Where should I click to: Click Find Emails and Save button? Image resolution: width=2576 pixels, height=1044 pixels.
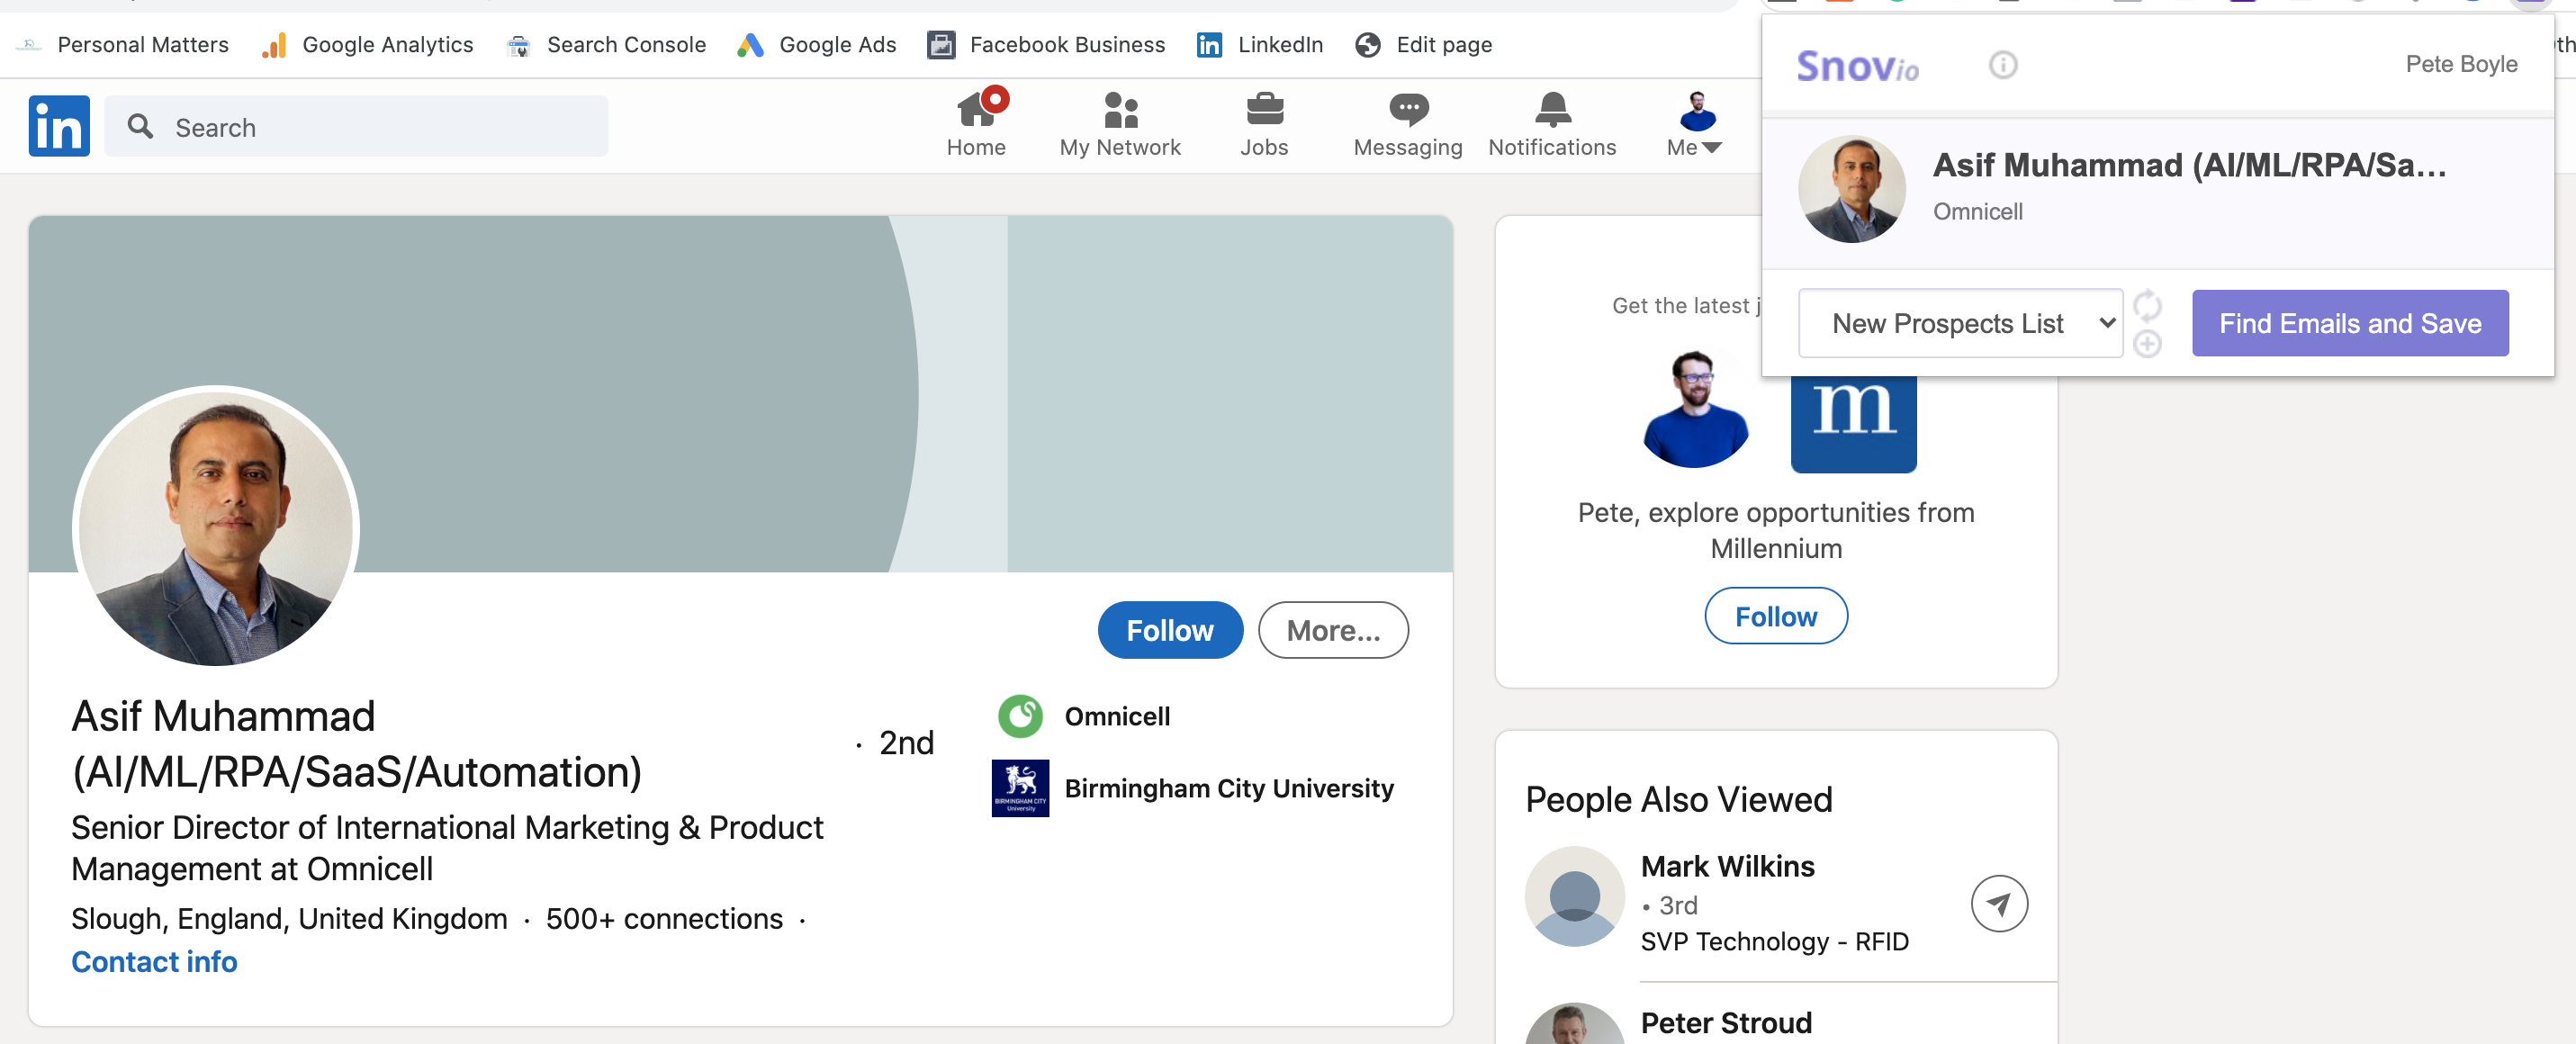(2349, 323)
